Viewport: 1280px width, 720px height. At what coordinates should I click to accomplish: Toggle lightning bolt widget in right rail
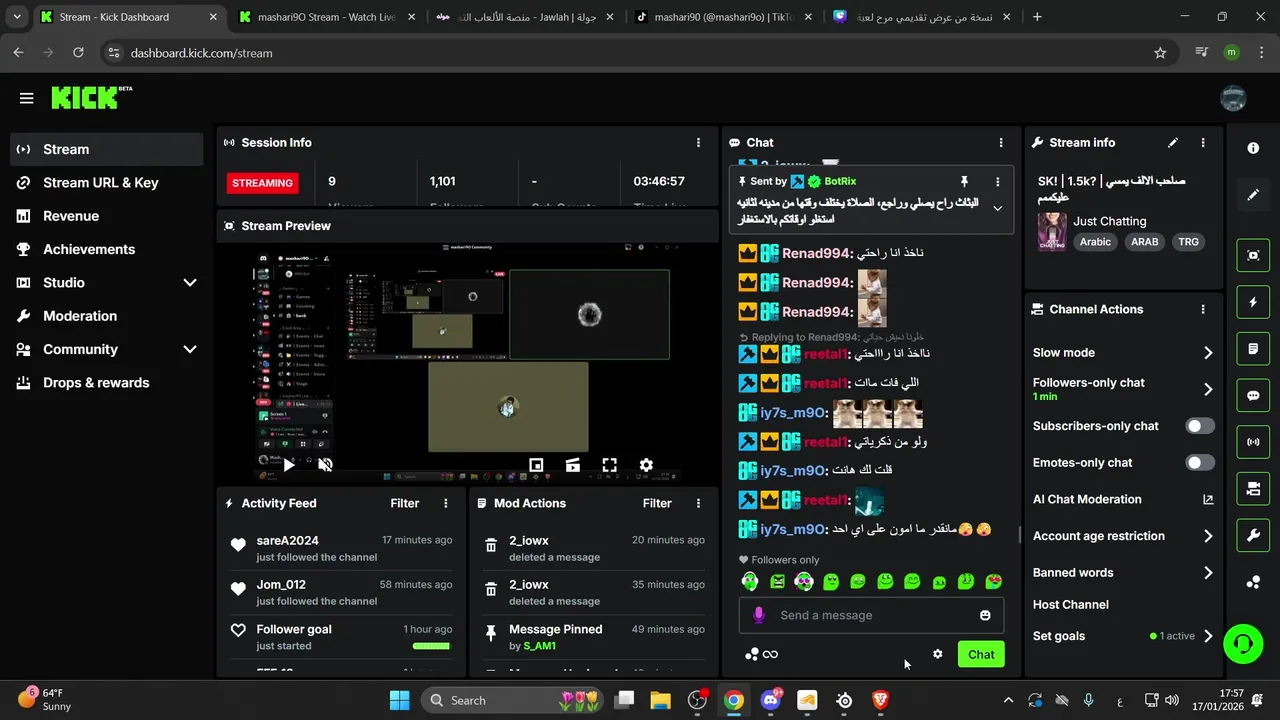coord(1253,302)
